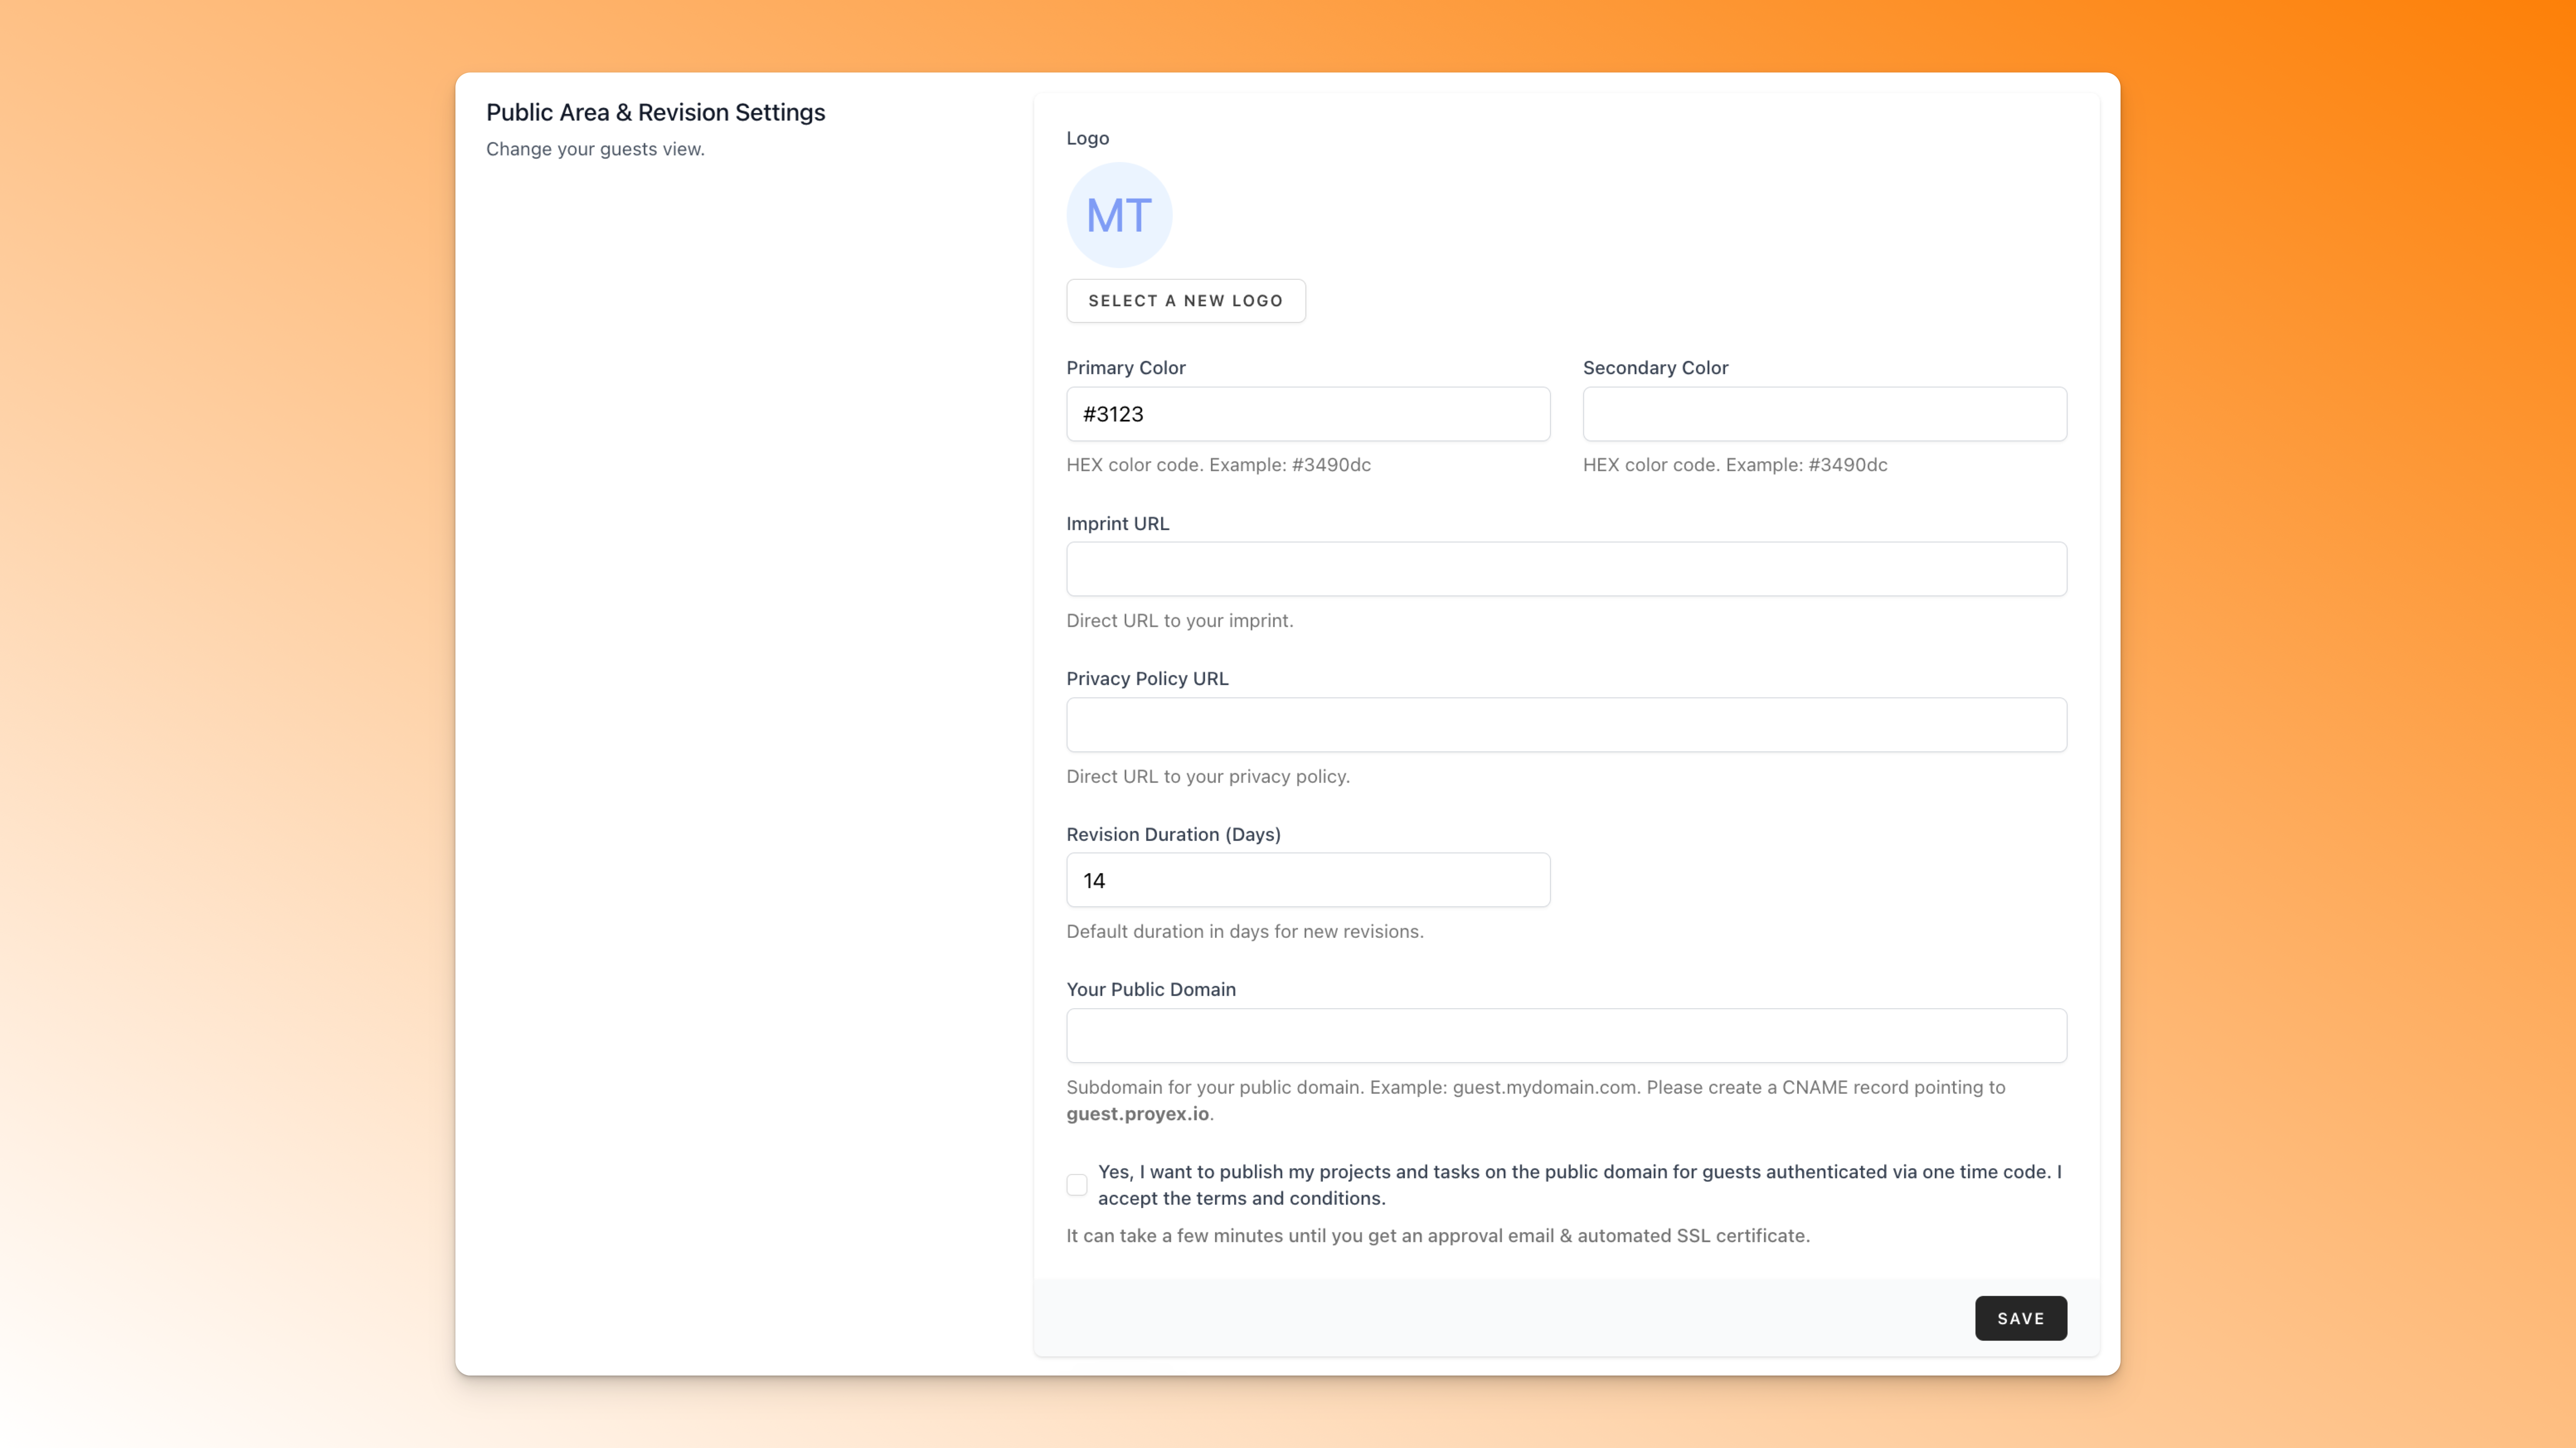Viewport: 2576px width, 1448px height.
Task: Click the "Direct URL to your privacy policy." hint
Action: click(1208, 777)
